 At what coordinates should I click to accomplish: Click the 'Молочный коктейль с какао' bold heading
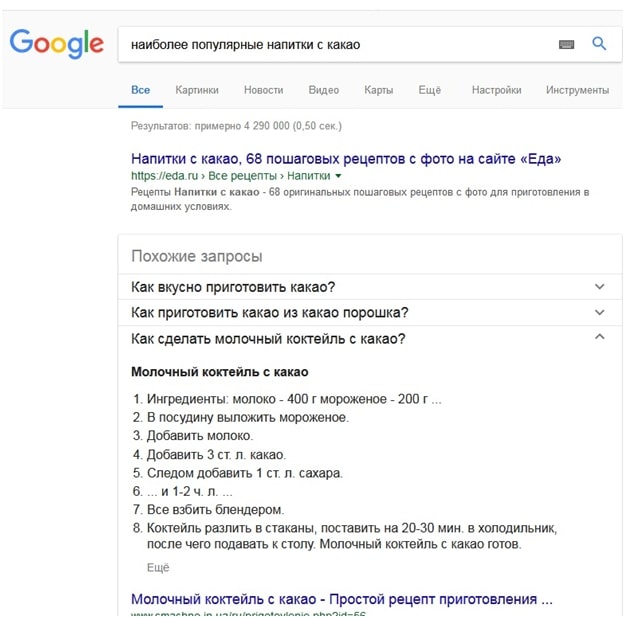pyautogui.click(x=219, y=372)
